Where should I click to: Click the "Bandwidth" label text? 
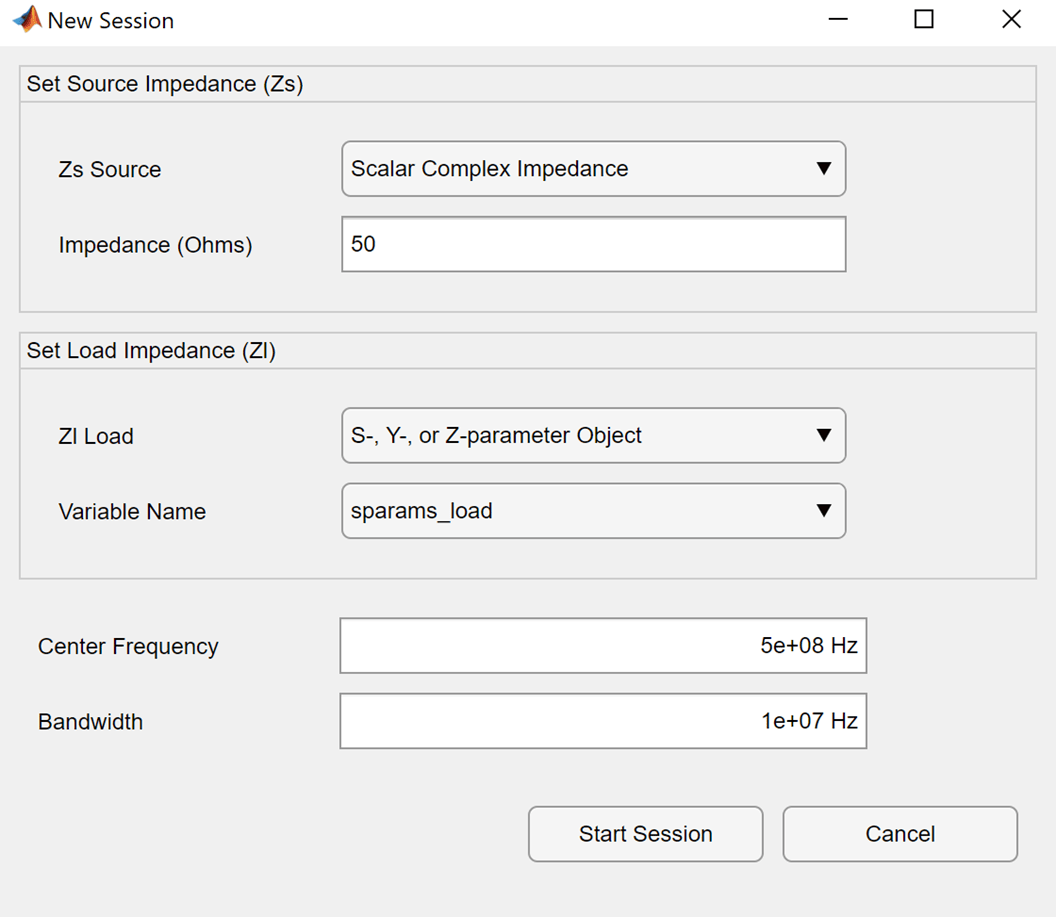coord(90,722)
